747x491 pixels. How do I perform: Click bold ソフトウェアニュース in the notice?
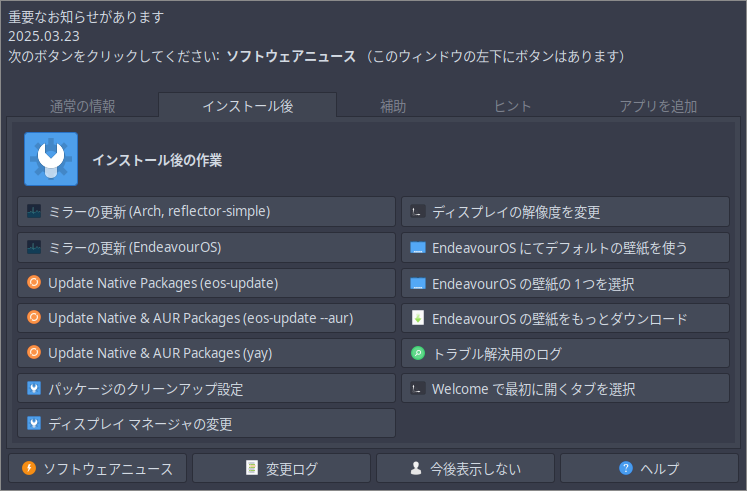pos(291,56)
